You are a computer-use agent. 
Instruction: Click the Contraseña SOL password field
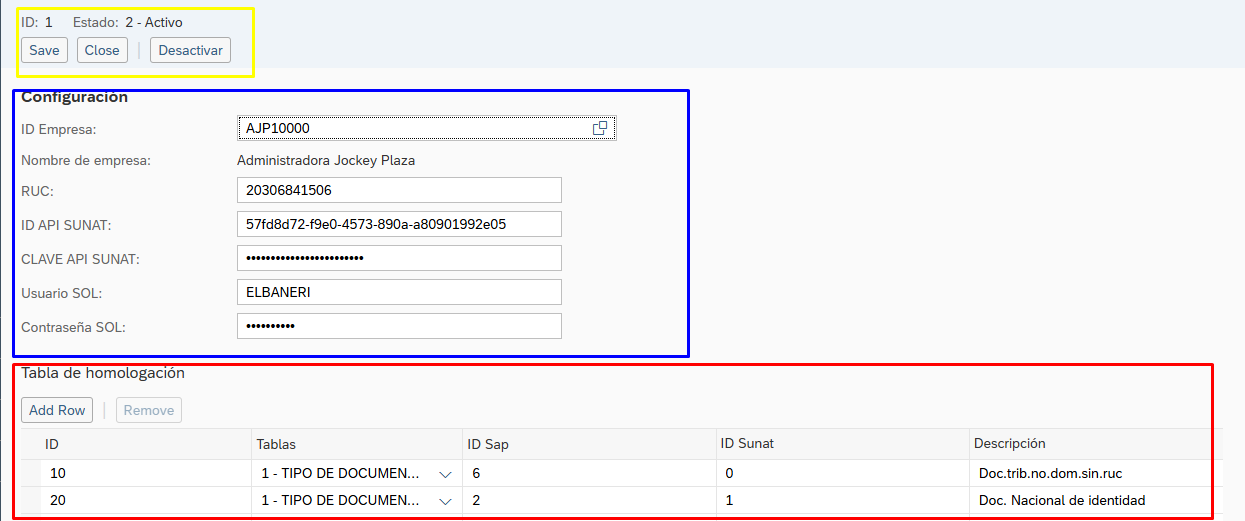[399, 326]
